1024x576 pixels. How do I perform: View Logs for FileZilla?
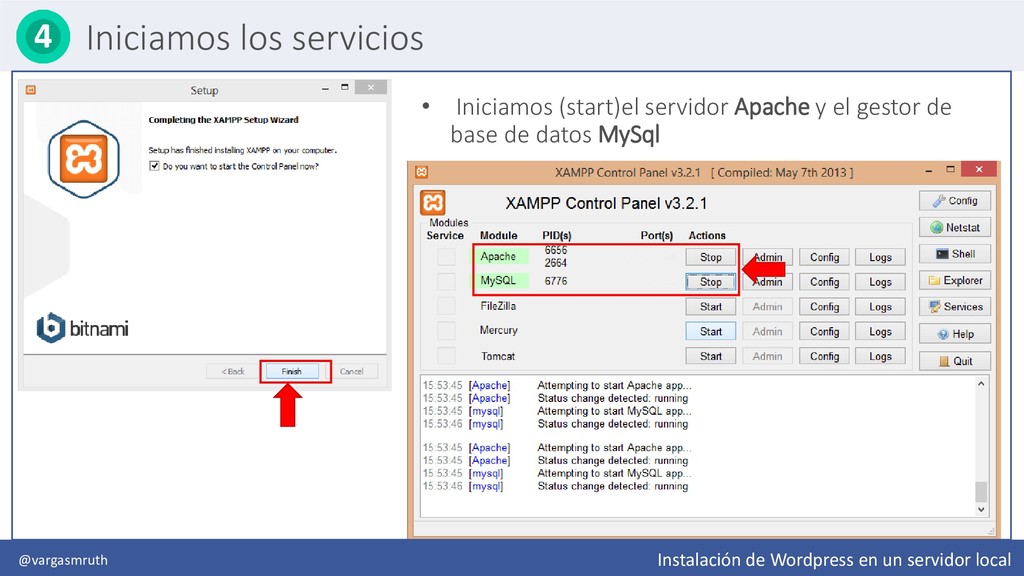880,307
